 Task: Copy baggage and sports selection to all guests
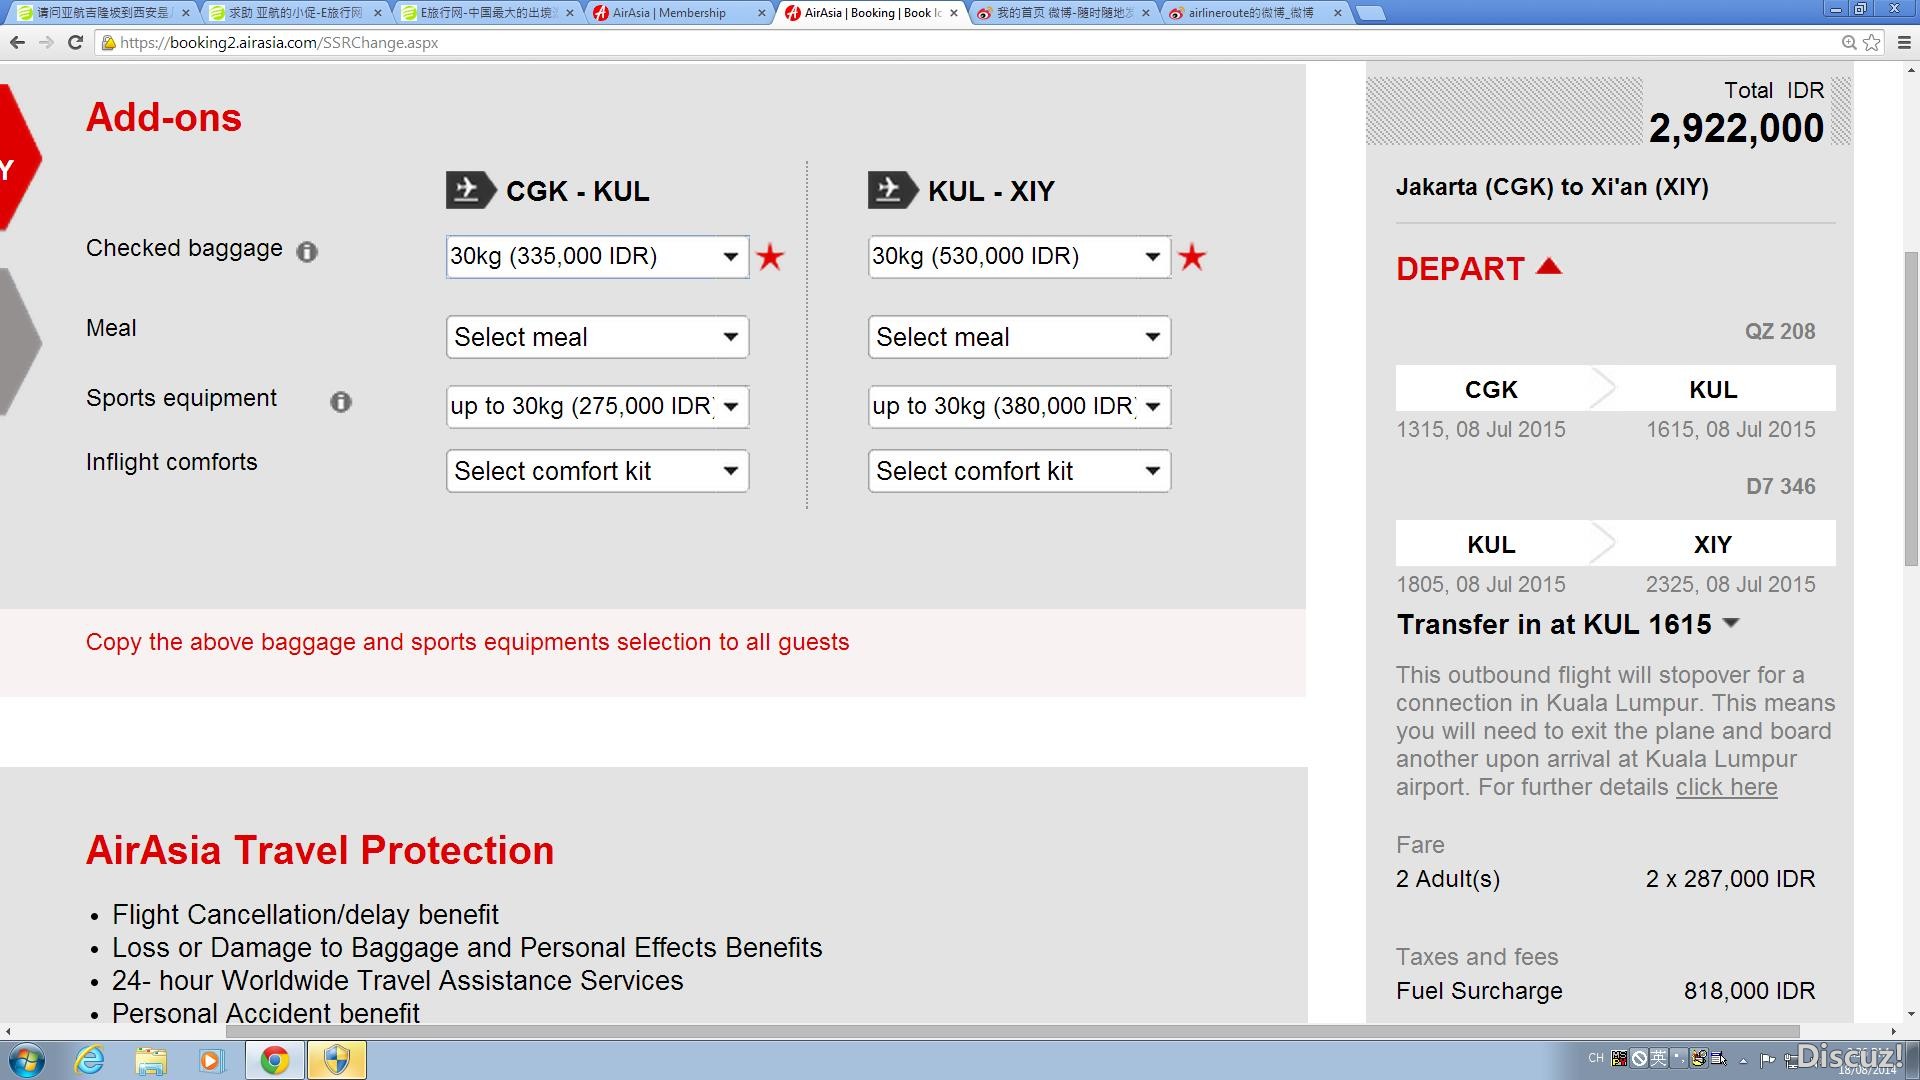[467, 642]
